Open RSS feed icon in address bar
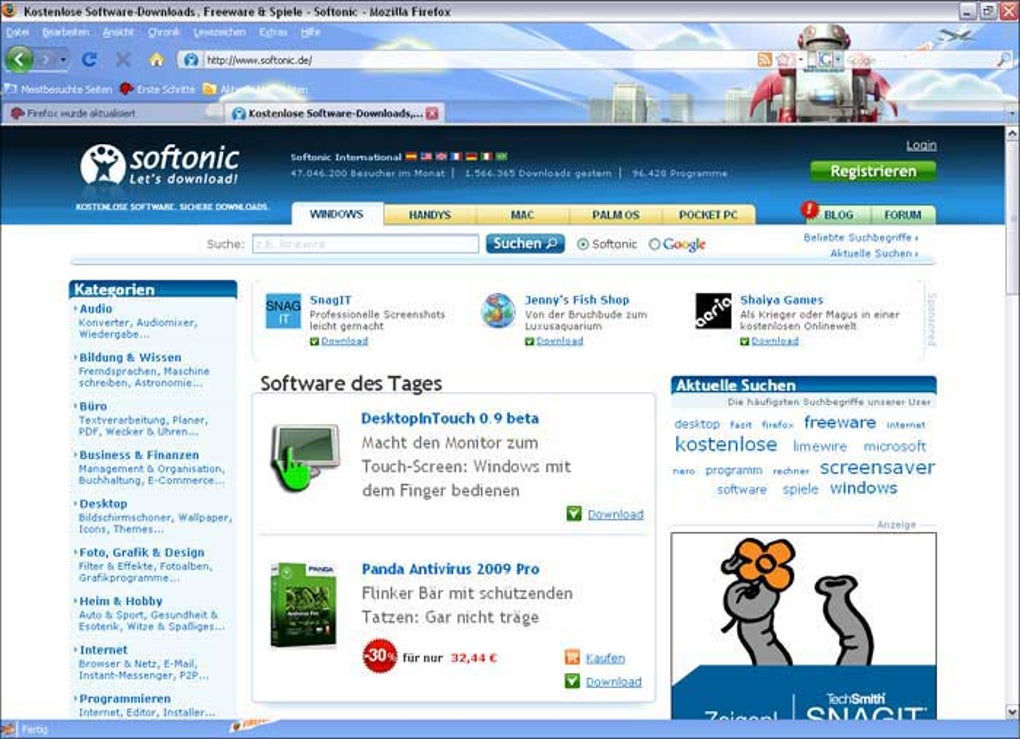1020x739 pixels. (765, 60)
